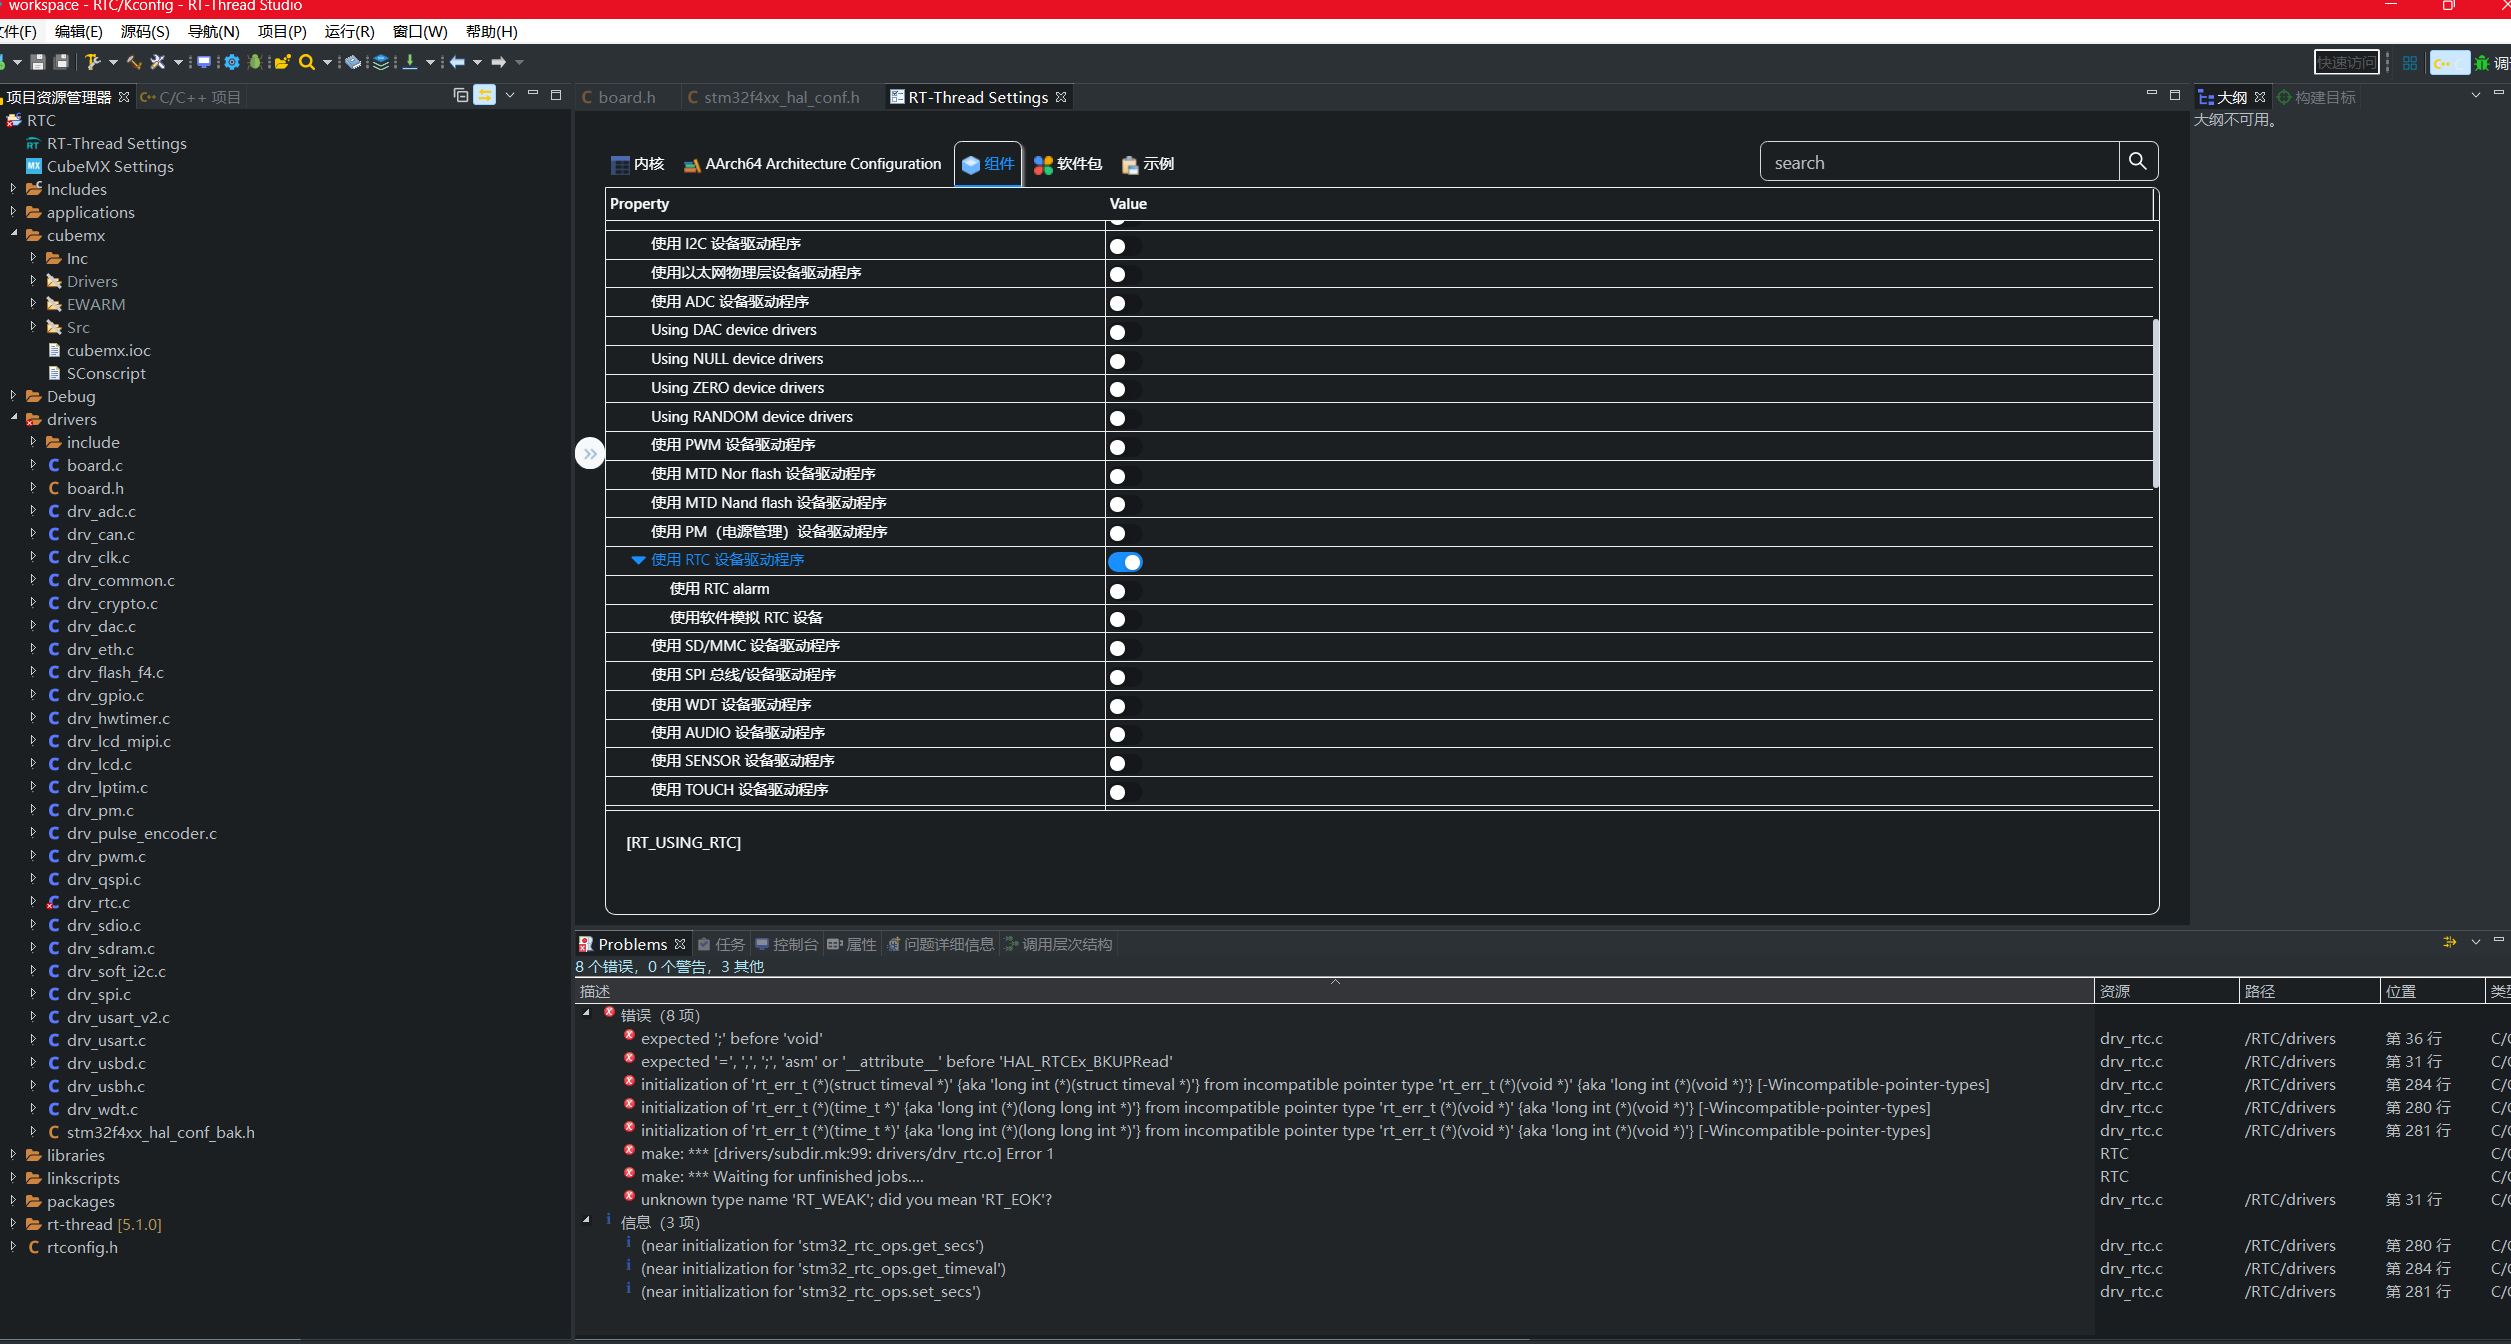Click the blue monitor terminal icon
This screenshot has height=1344, width=2511.
tap(203, 62)
